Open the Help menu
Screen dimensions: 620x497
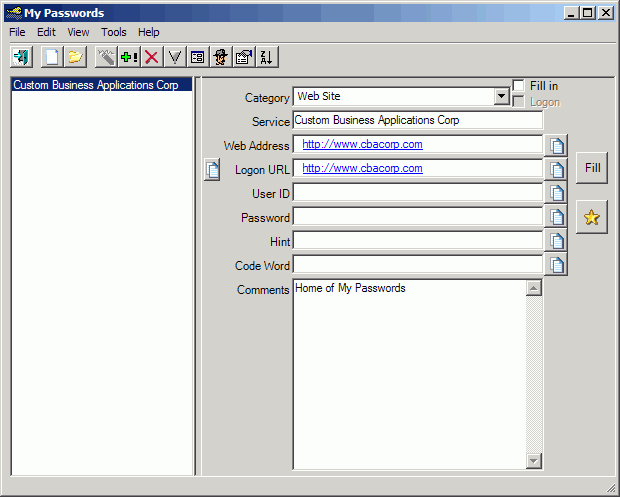[149, 32]
